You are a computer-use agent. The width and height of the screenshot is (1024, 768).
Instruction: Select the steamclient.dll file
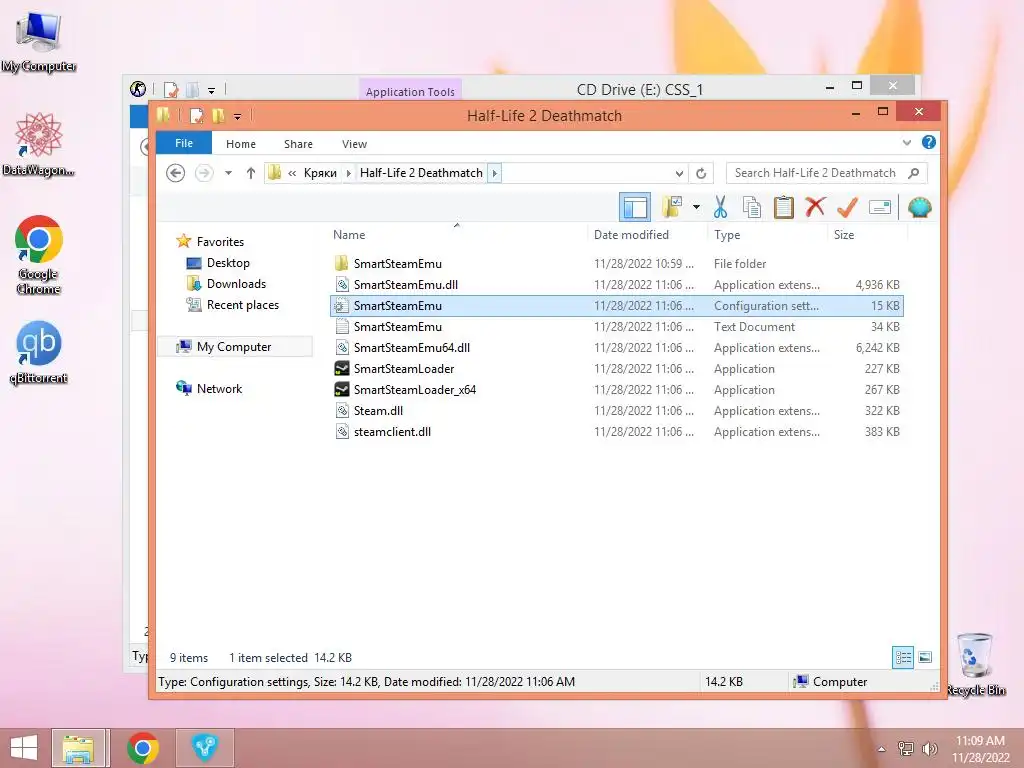click(x=616, y=432)
